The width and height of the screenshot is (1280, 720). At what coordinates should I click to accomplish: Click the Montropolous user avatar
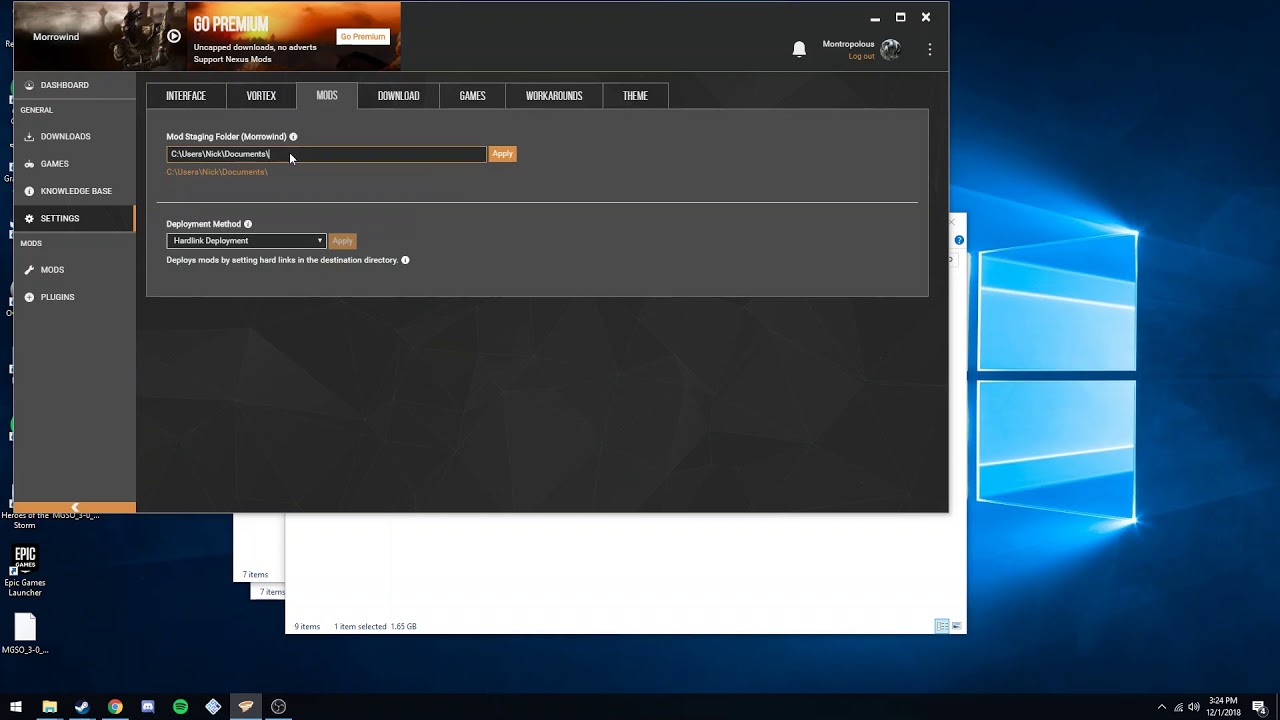890,49
